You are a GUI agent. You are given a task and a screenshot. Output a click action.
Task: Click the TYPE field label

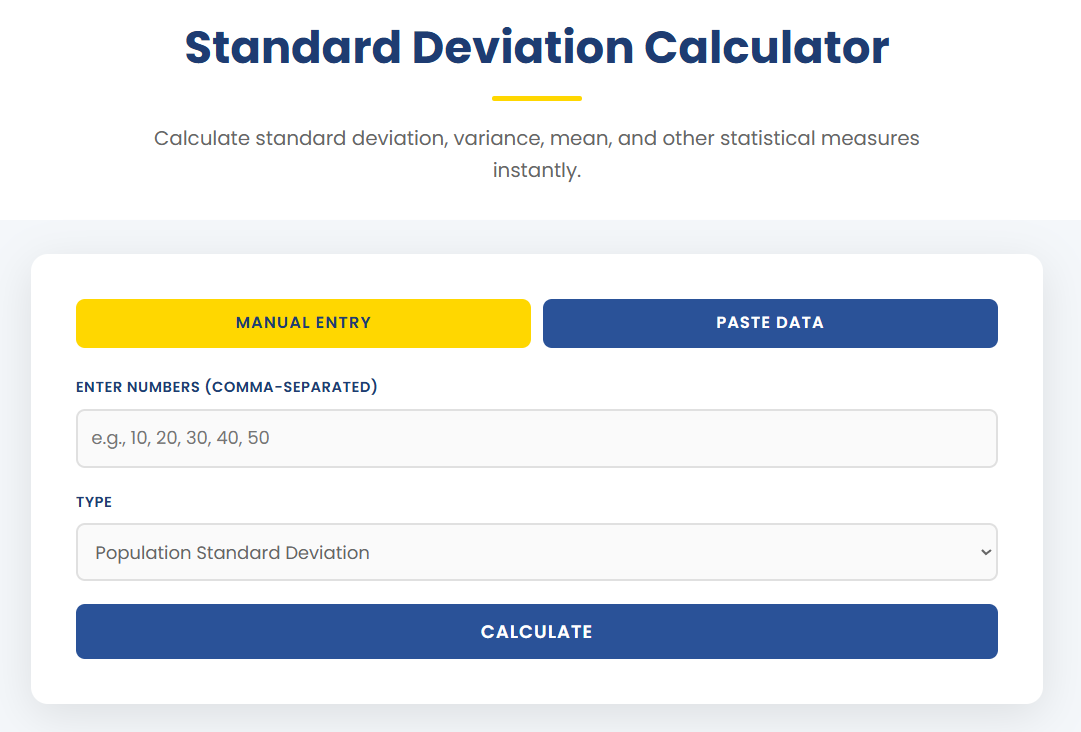coord(93,502)
